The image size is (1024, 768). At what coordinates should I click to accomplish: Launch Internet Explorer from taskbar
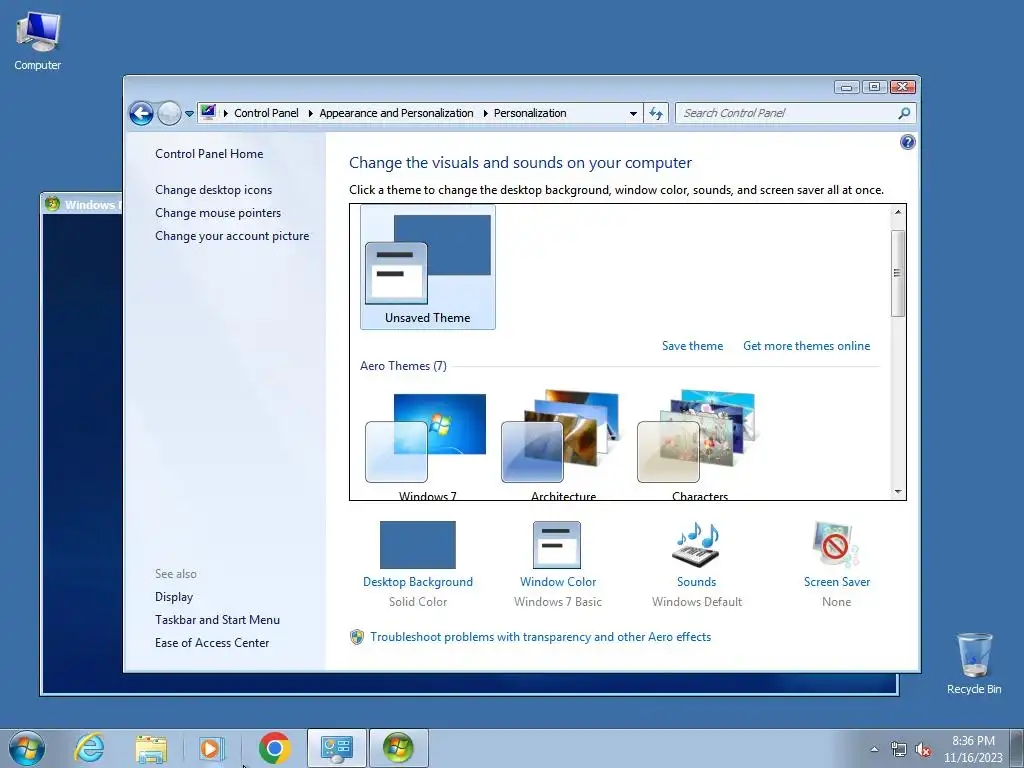coord(89,748)
